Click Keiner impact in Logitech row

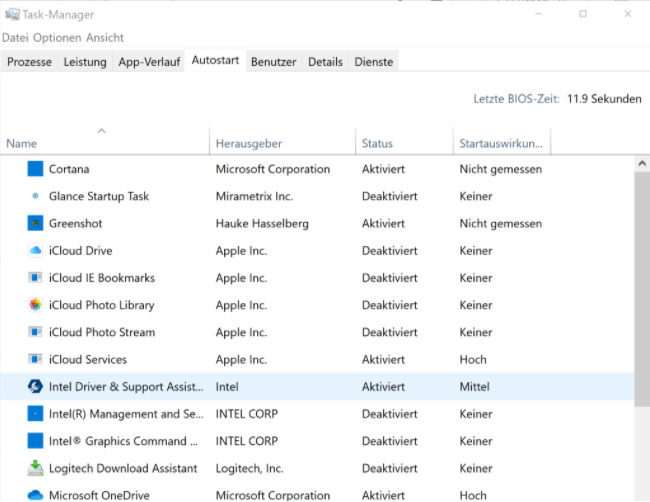[476, 468]
